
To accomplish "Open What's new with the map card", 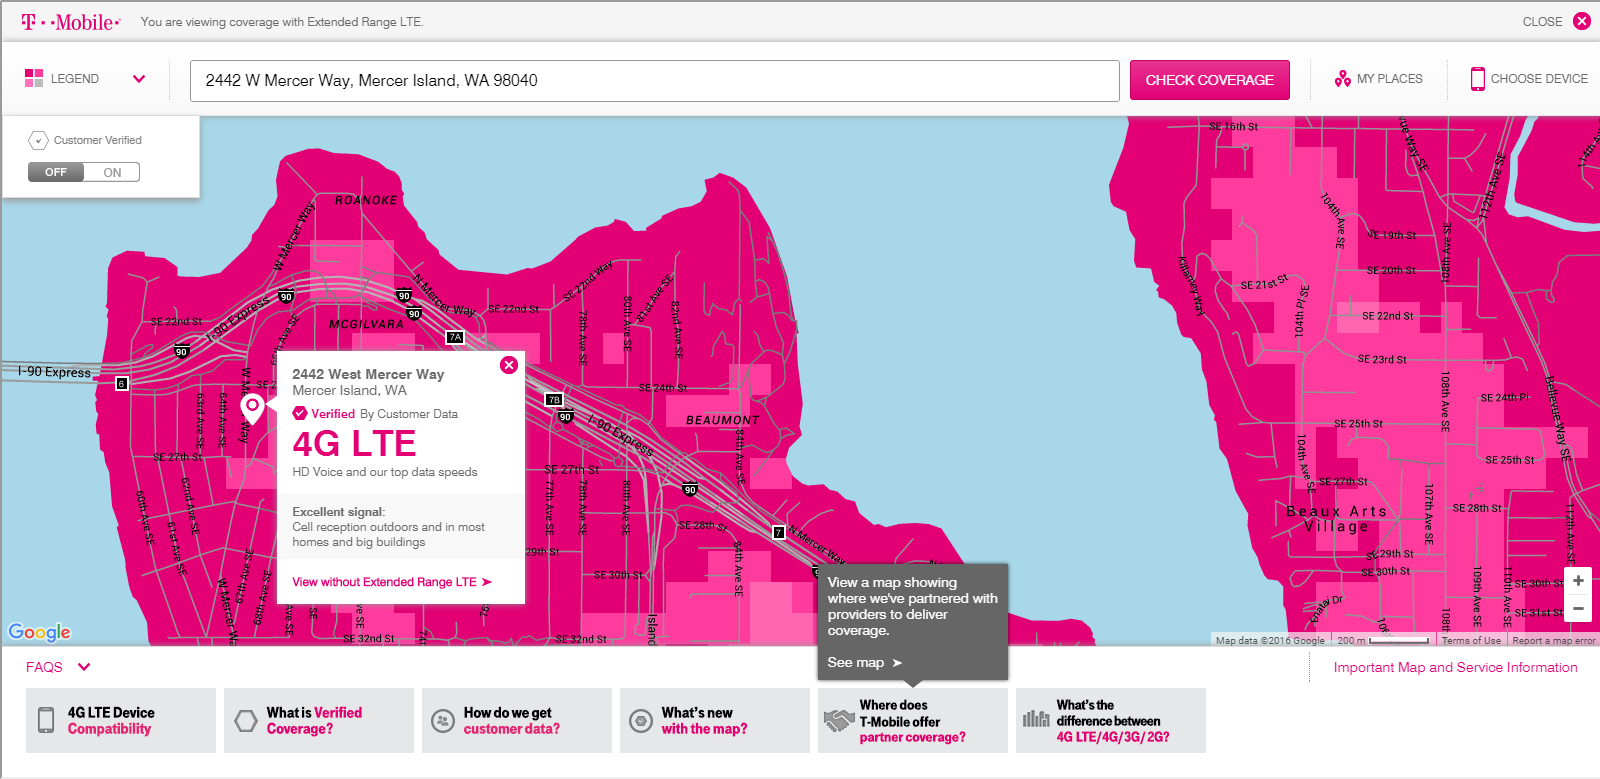I will 715,720.
